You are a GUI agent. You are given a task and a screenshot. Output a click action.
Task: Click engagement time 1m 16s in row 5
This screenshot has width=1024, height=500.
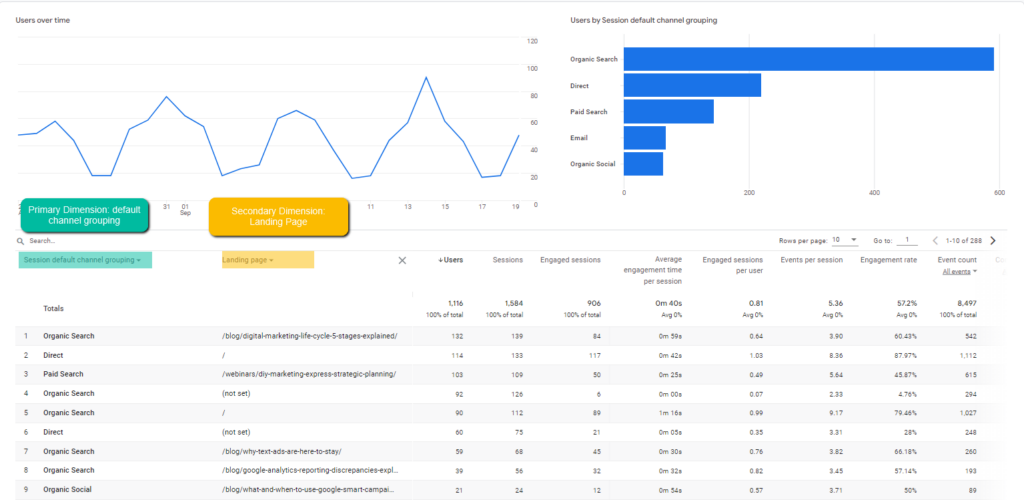[x=672, y=413]
